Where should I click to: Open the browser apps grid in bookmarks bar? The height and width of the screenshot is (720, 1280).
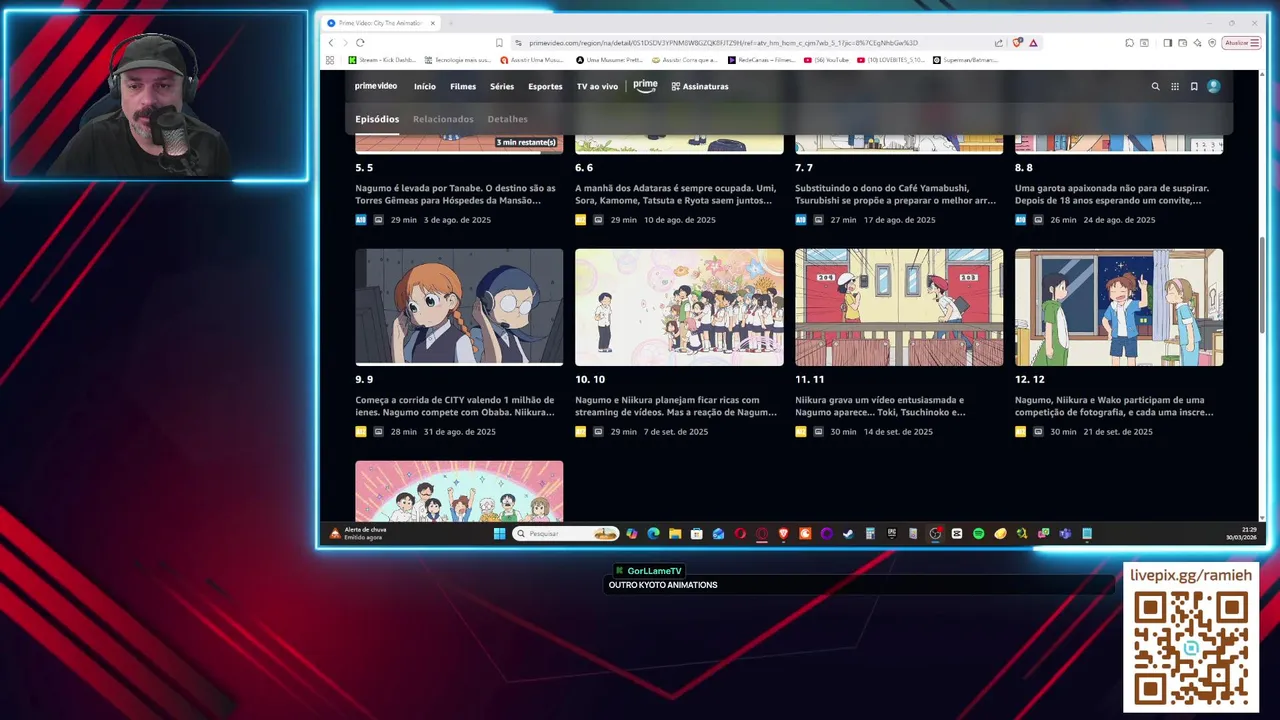[330, 60]
